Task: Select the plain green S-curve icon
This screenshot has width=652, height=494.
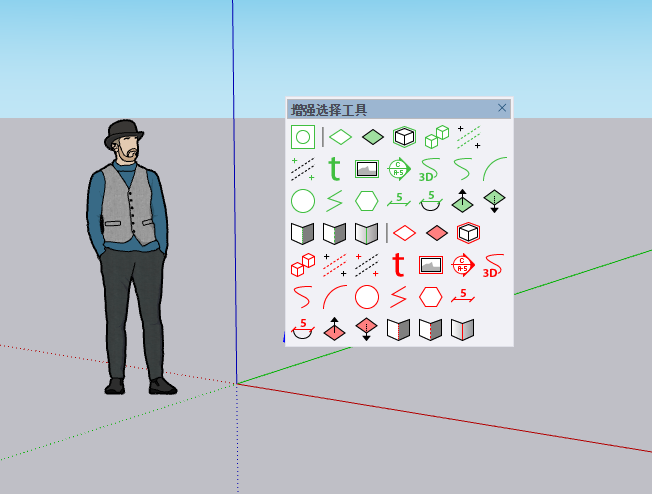Action: tap(463, 169)
